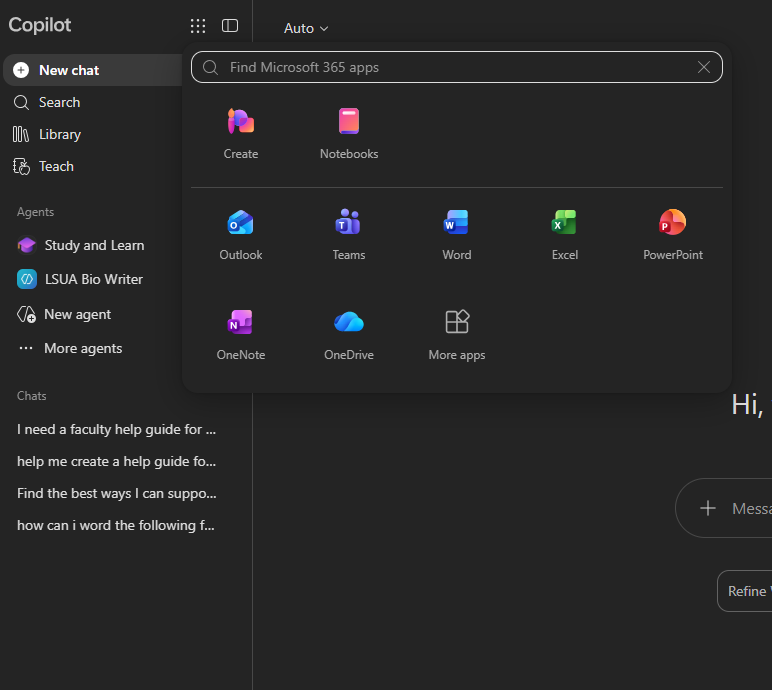
Task: Start a New chat
Action: tap(94, 70)
